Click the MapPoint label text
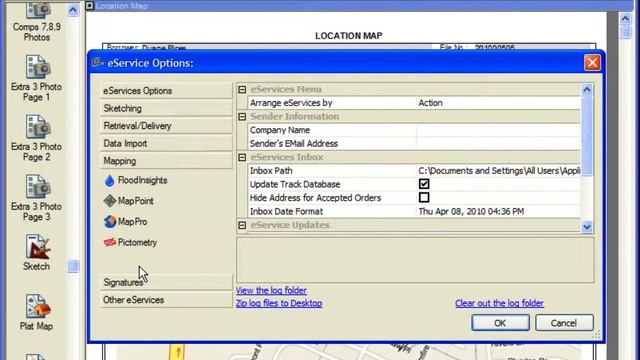The image size is (640, 360). pyautogui.click(x=136, y=201)
